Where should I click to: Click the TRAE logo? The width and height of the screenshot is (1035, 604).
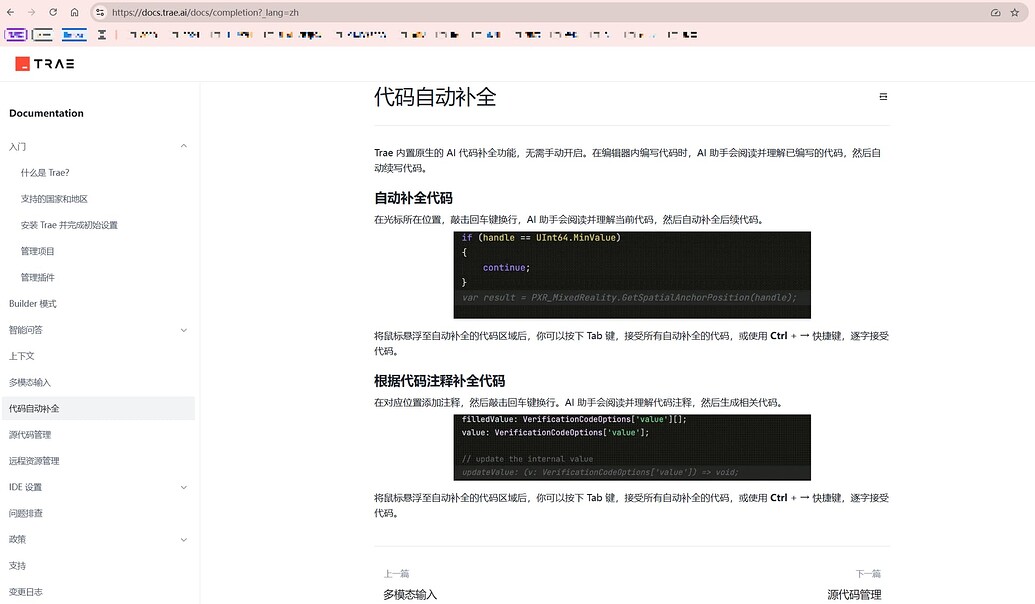pos(45,63)
